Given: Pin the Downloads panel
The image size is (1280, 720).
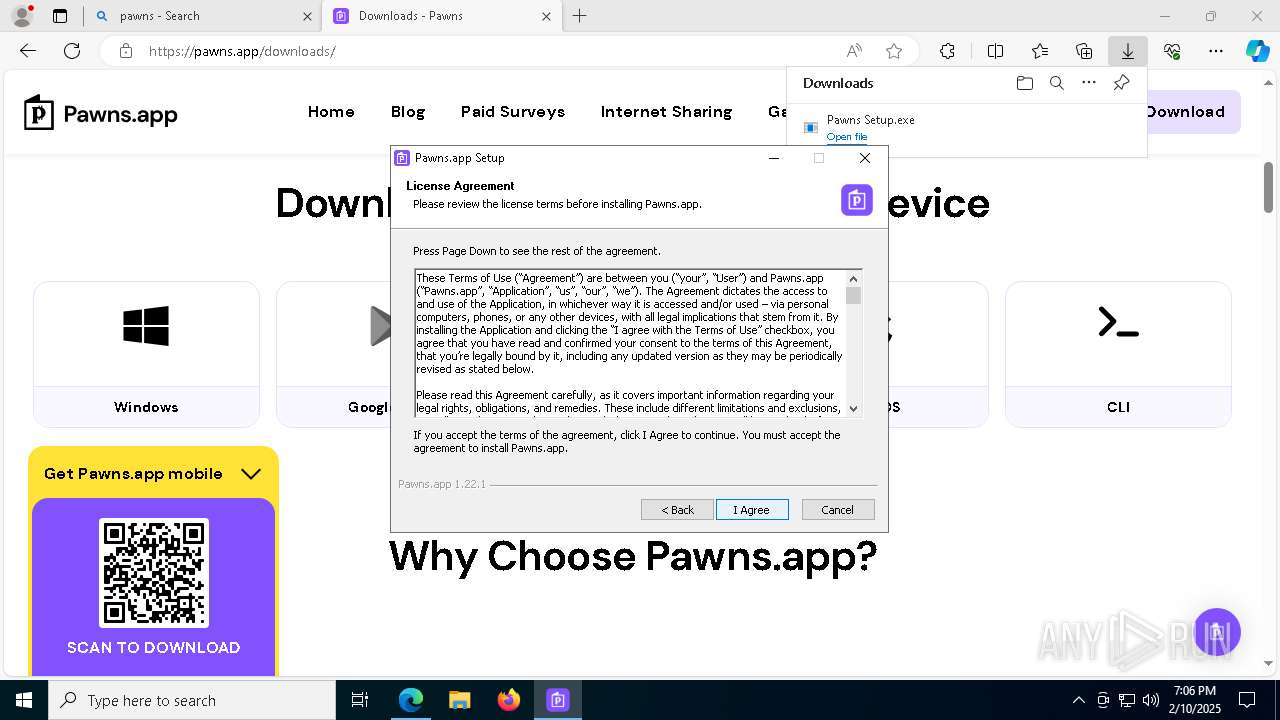Looking at the screenshot, I should click(1121, 83).
